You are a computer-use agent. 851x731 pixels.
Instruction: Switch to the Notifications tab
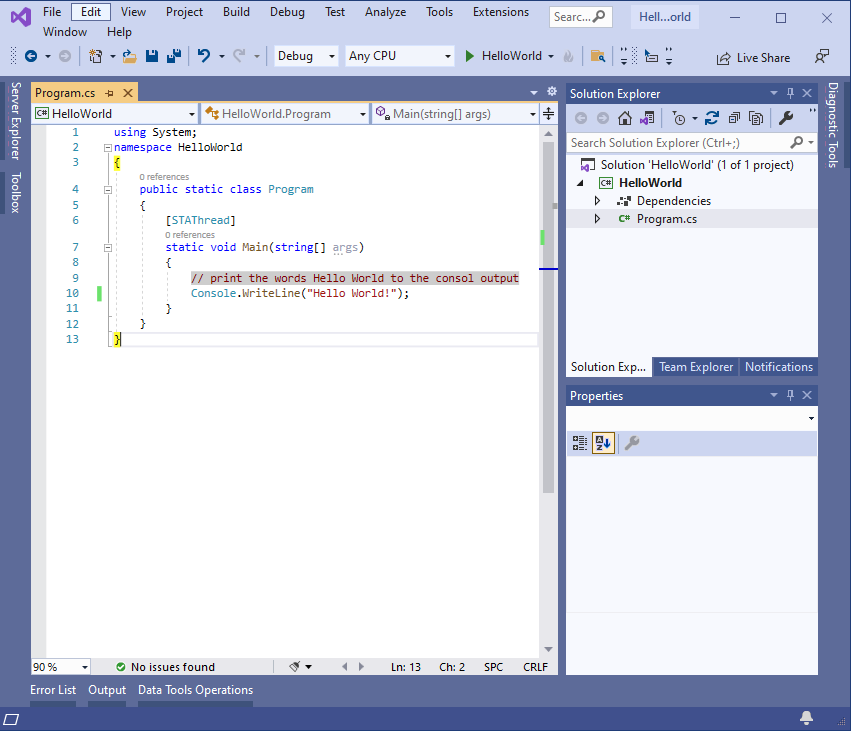pyautogui.click(x=779, y=367)
